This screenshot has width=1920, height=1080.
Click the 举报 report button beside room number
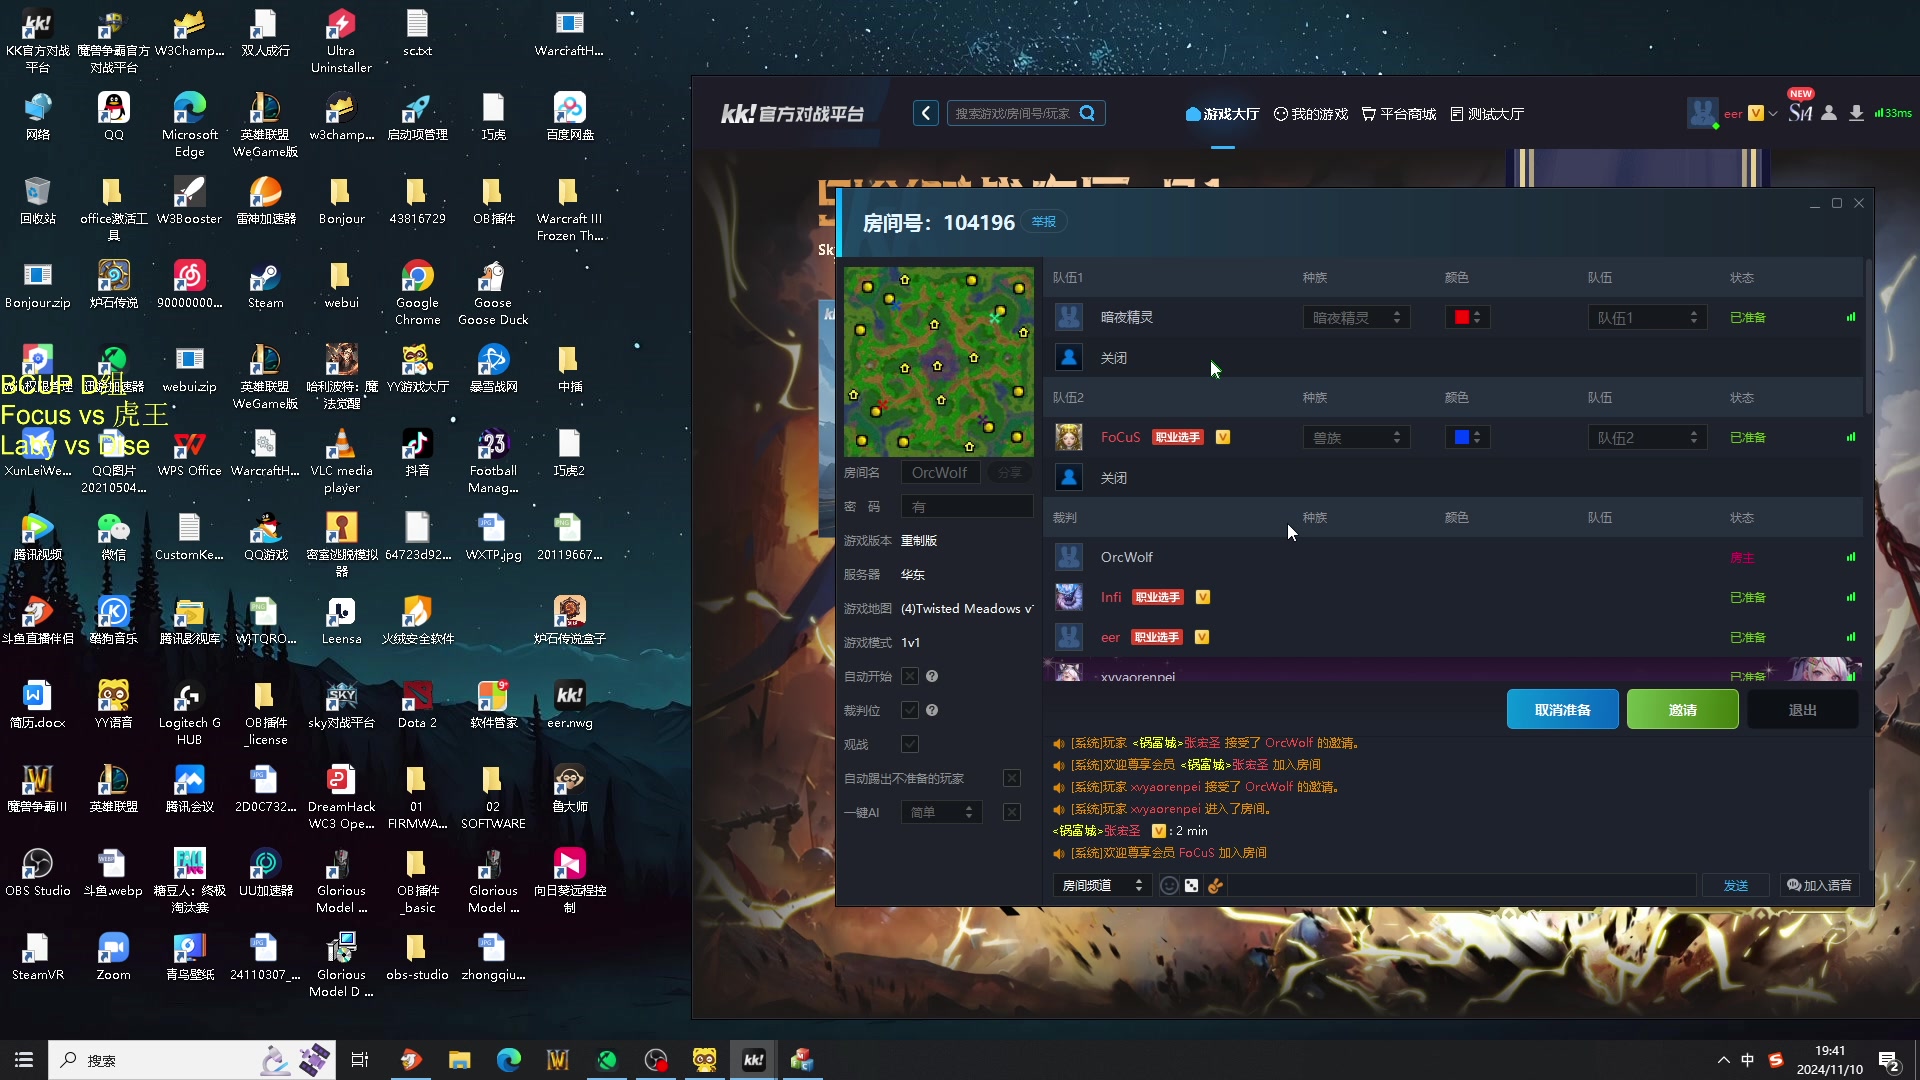(x=1043, y=221)
